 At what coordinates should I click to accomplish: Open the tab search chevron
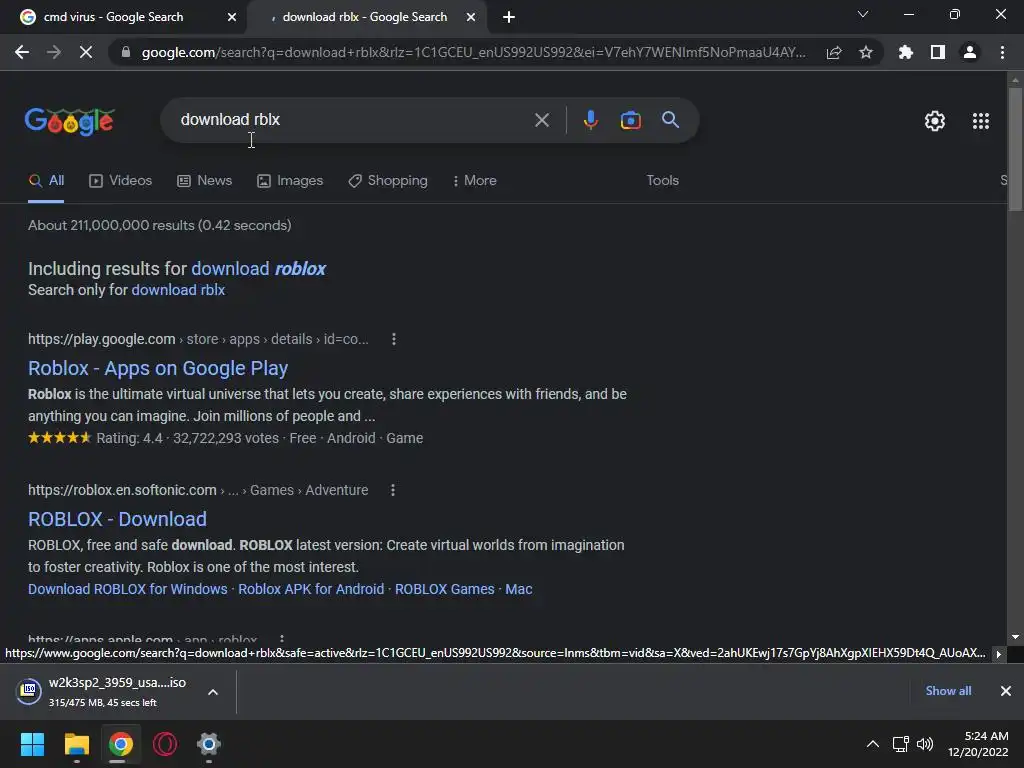pyautogui.click(x=863, y=14)
